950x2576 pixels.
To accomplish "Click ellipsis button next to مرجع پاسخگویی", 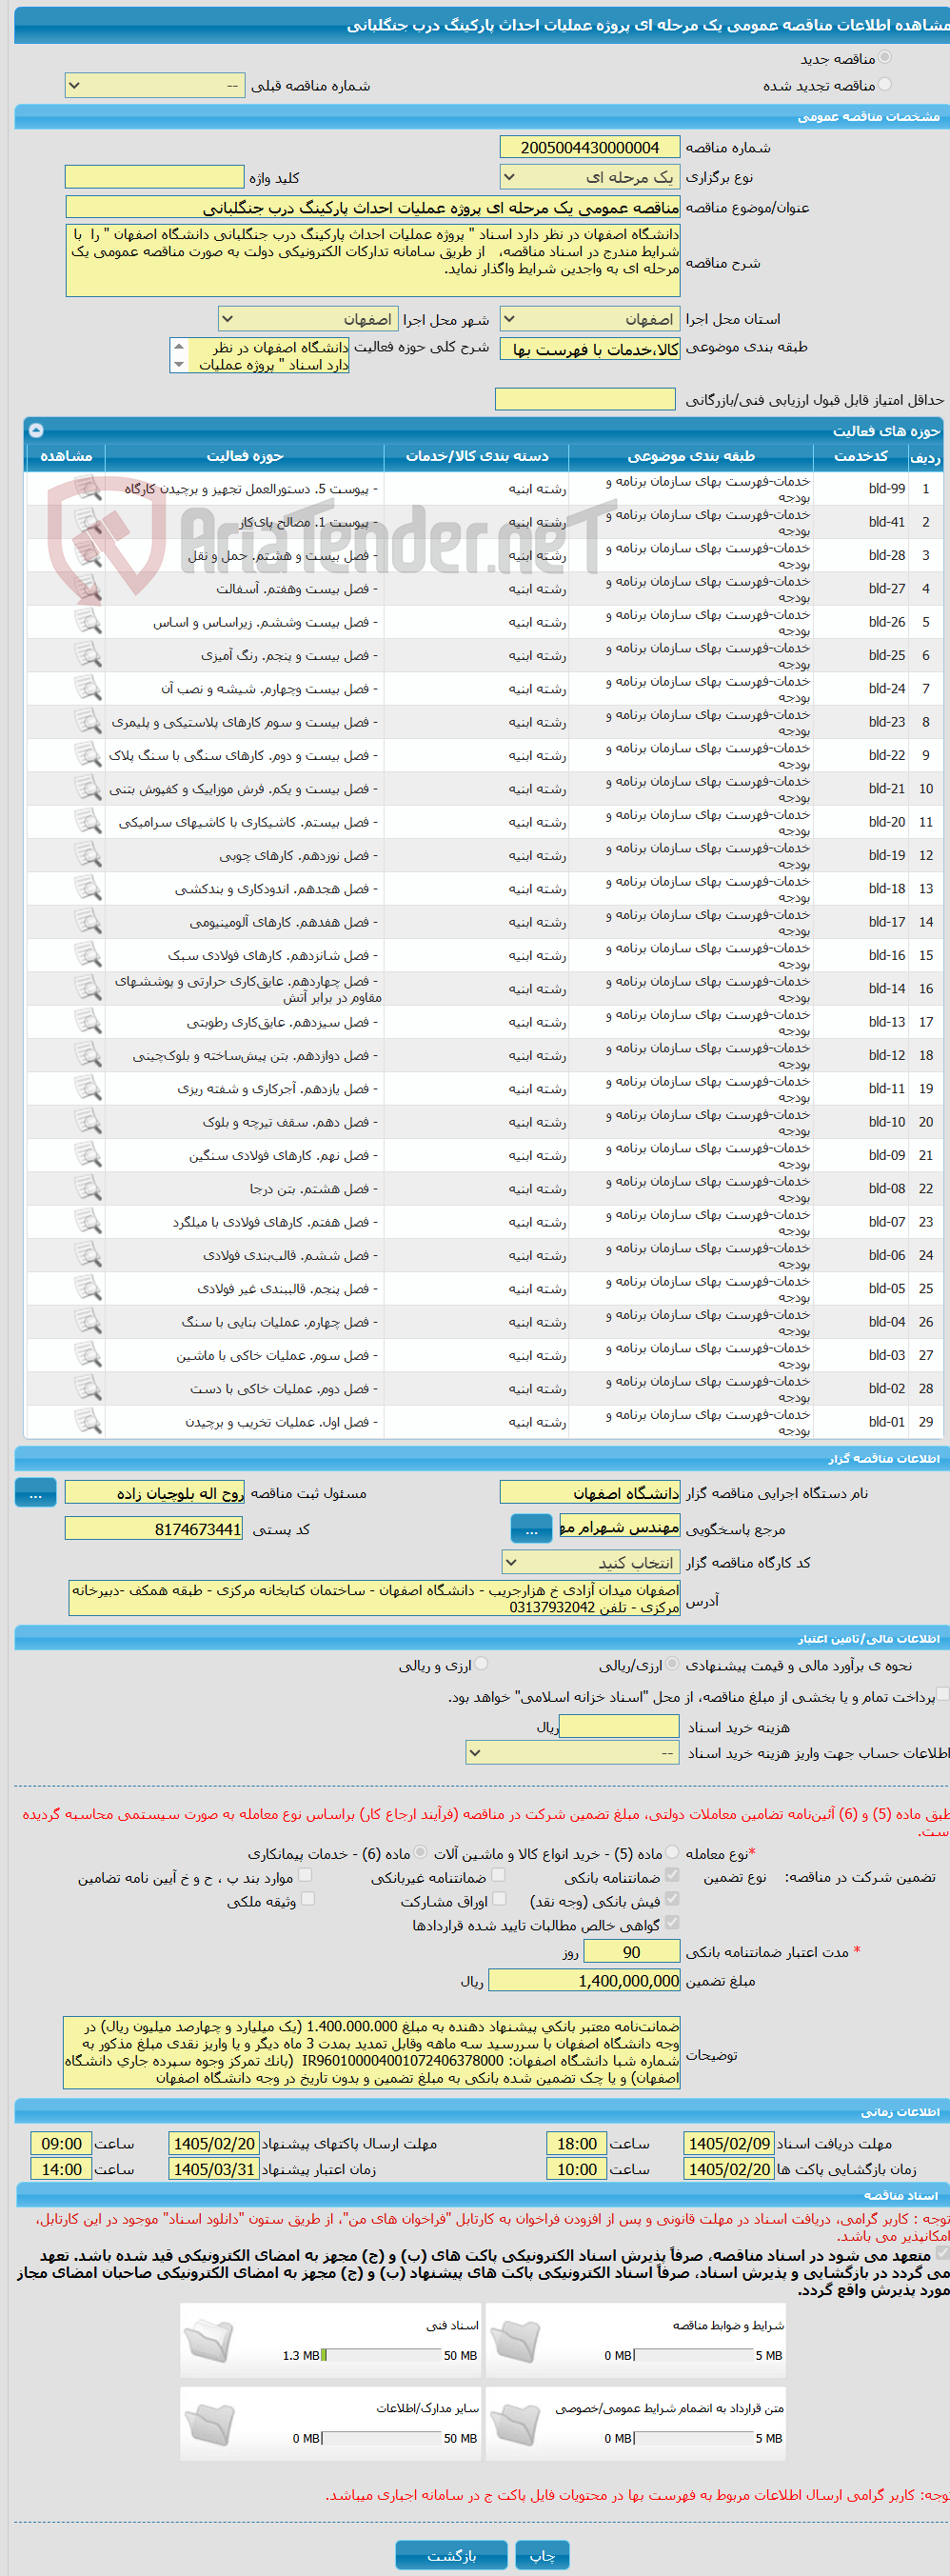I will click(x=531, y=1528).
